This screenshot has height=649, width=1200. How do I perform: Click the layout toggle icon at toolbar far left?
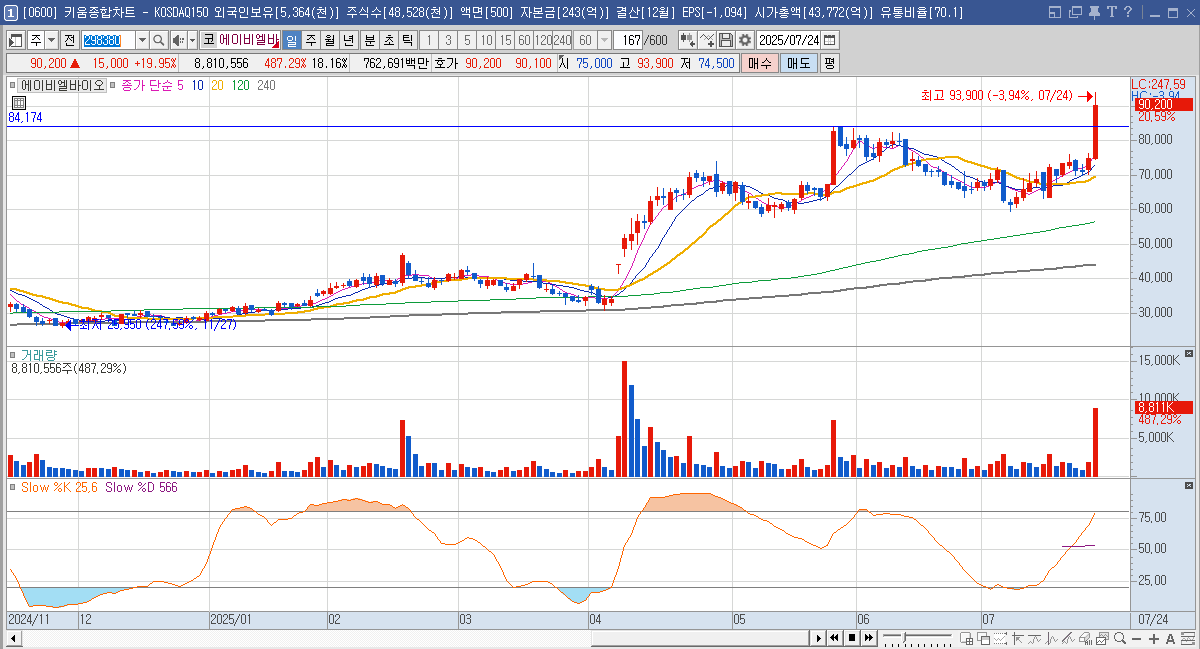[x=16, y=40]
